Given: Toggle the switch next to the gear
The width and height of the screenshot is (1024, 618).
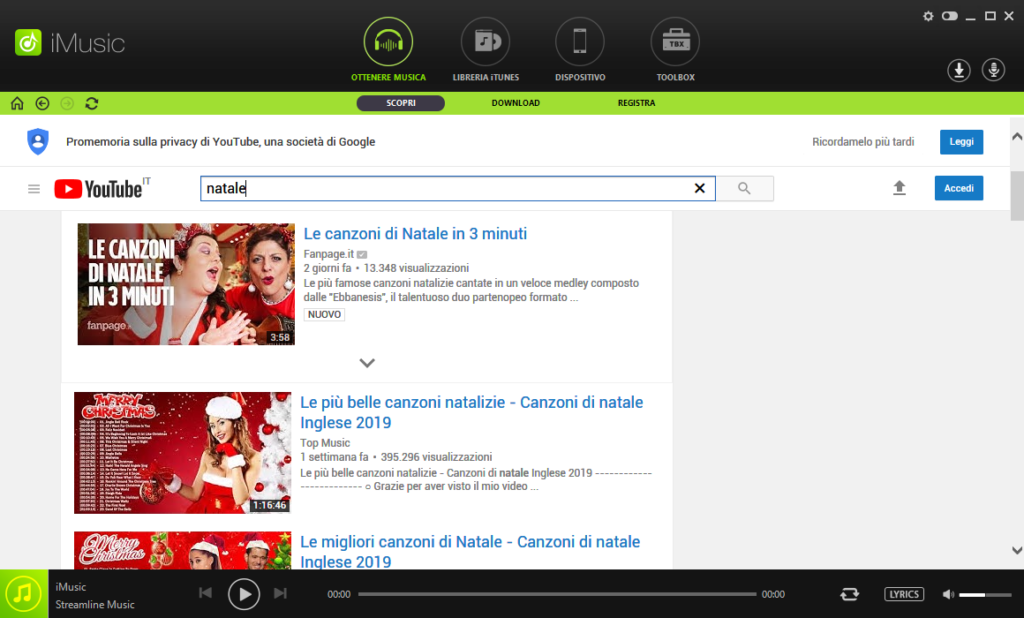Looking at the screenshot, I should click(x=950, y=16).
